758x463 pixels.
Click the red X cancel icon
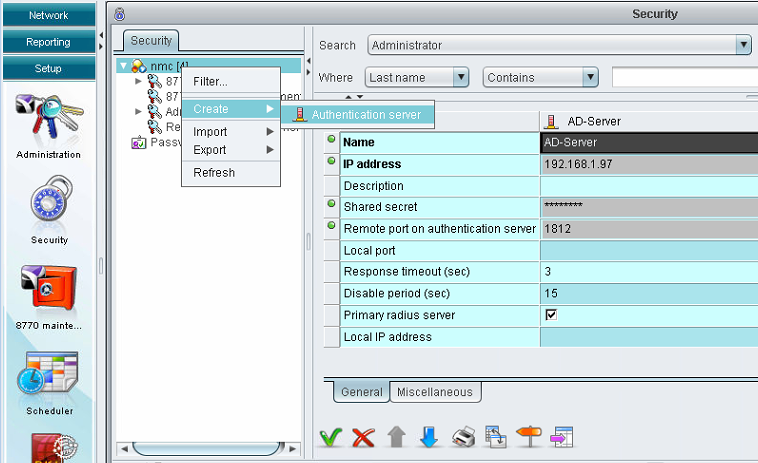point(364,438)
